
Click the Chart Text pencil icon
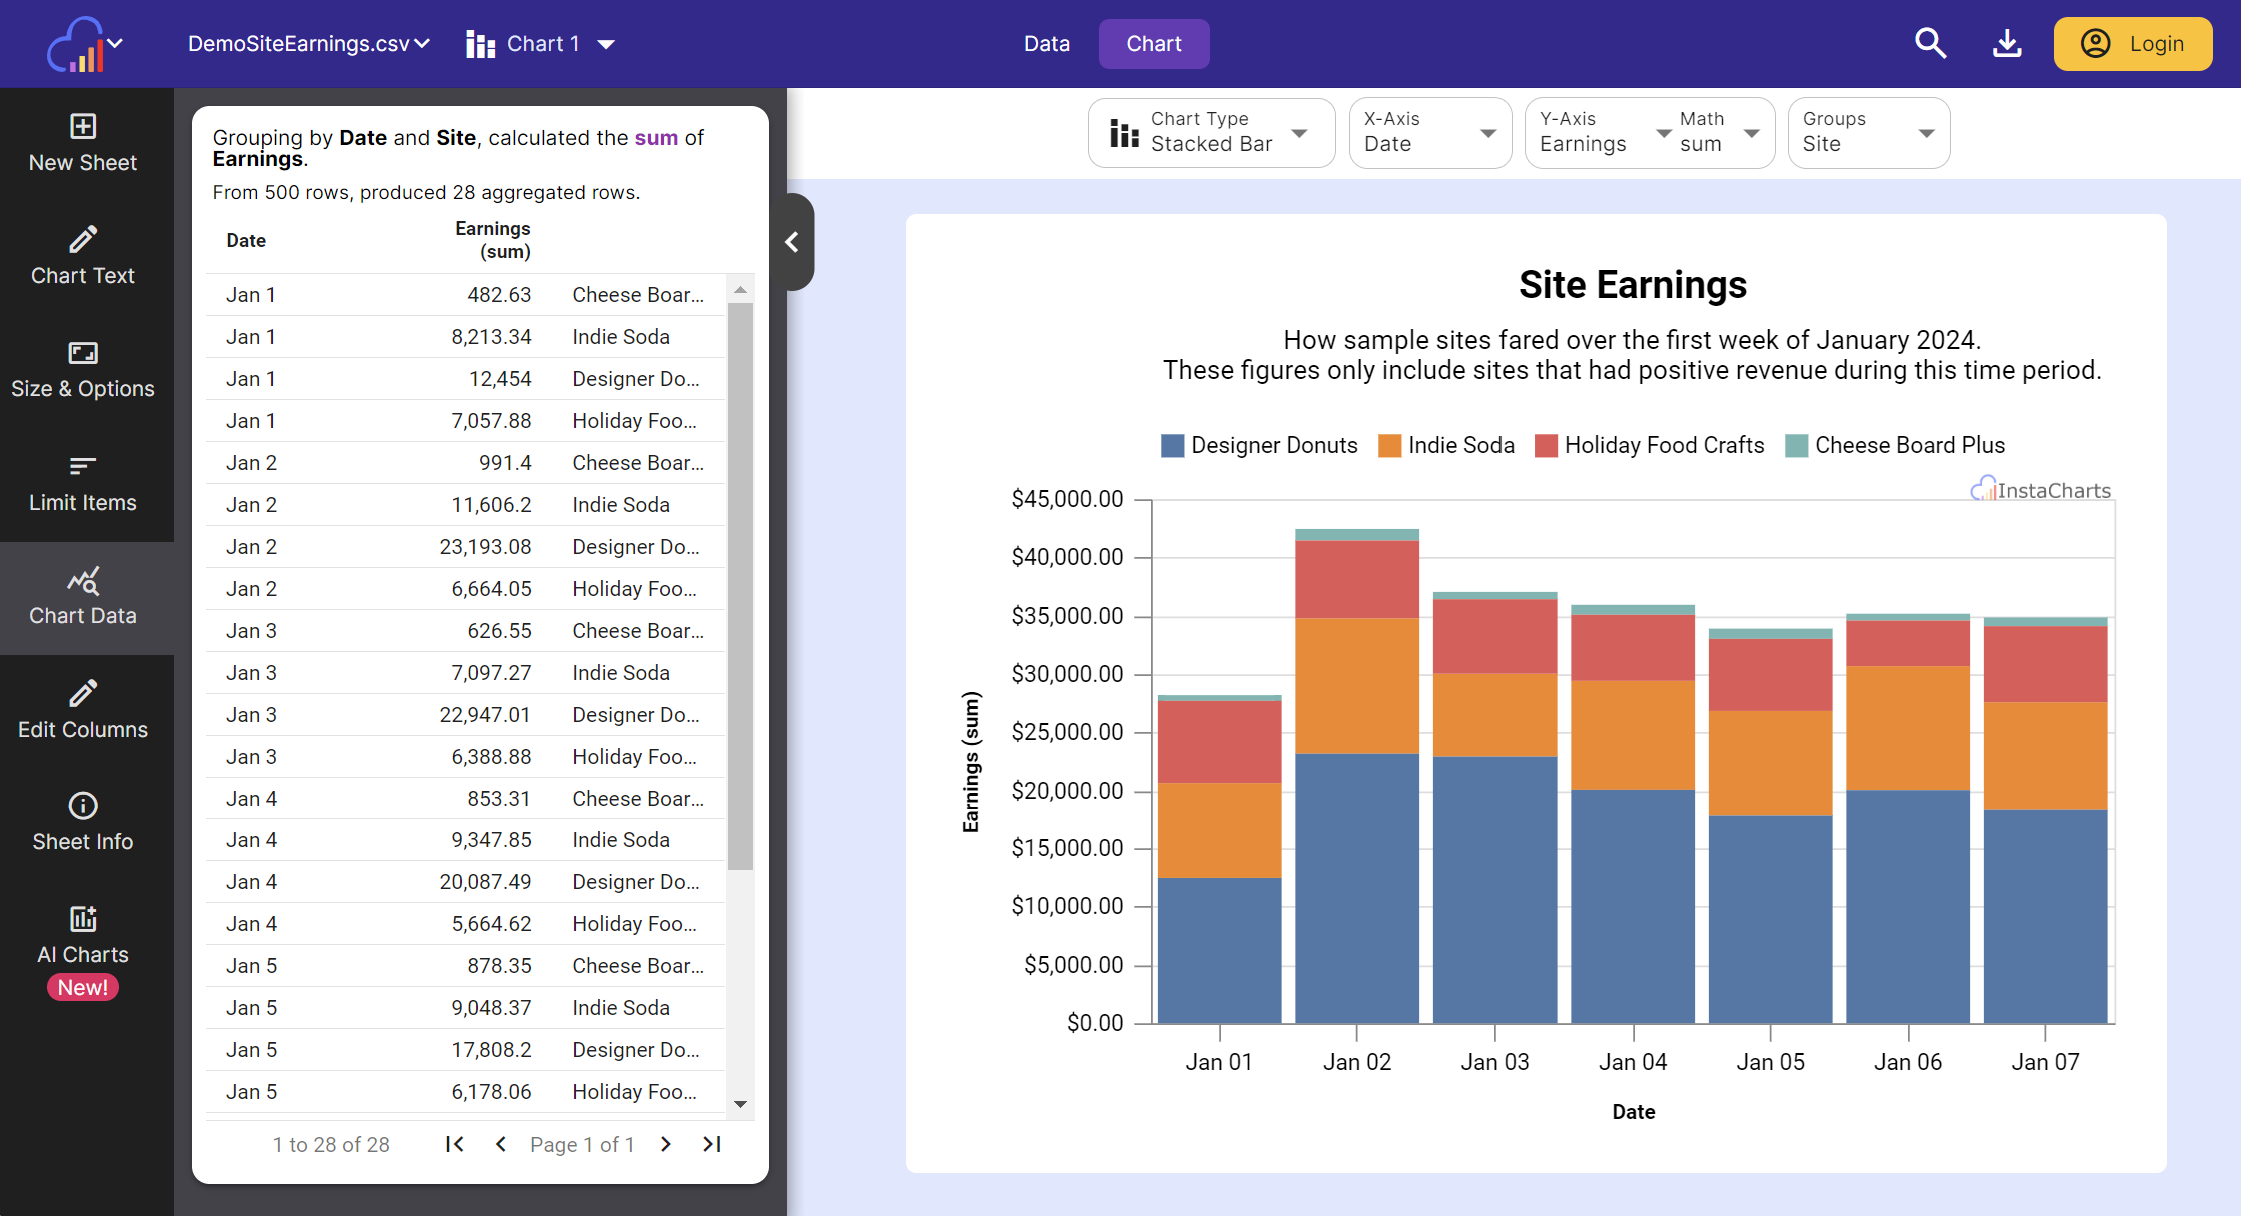tap(83, 240)
